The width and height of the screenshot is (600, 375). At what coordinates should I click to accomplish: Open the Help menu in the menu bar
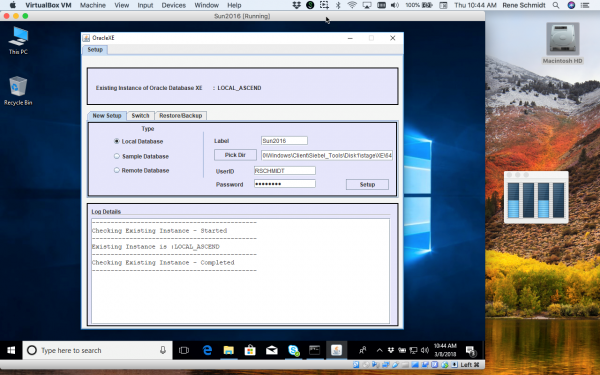click(234, 5)
